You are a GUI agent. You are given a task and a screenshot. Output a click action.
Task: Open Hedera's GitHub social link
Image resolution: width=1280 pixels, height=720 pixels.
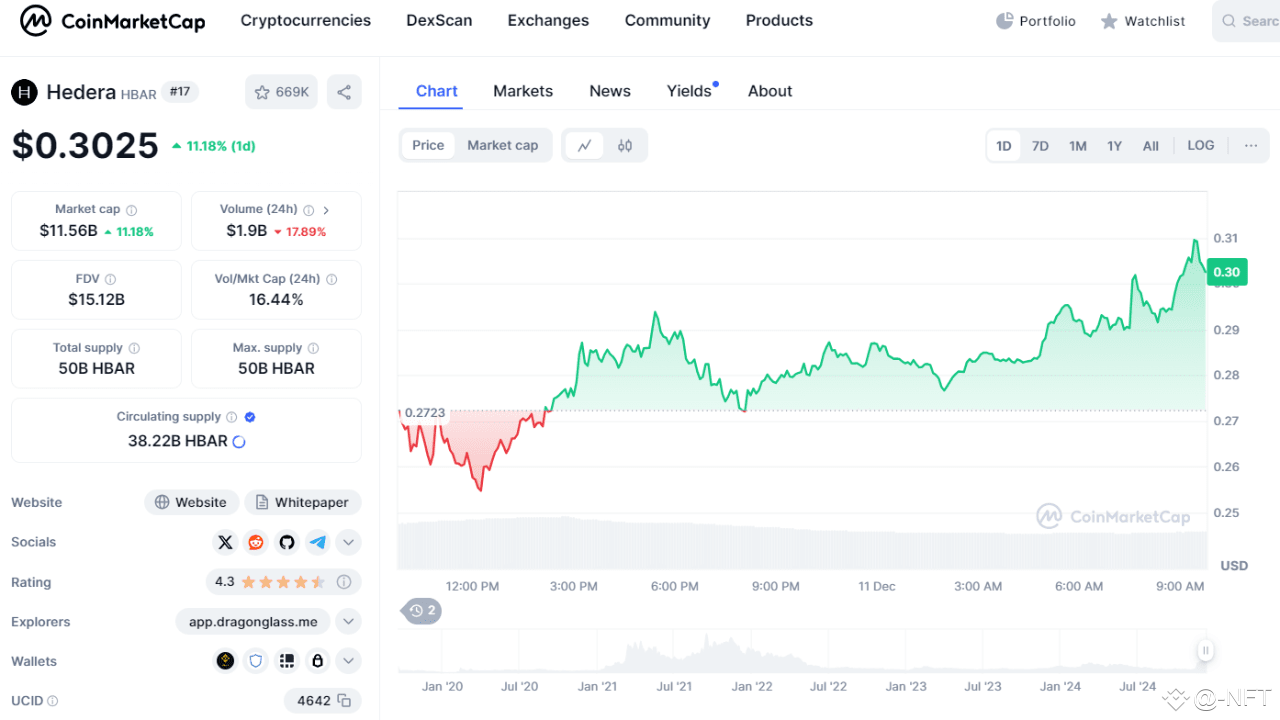(x=287, y=542)
